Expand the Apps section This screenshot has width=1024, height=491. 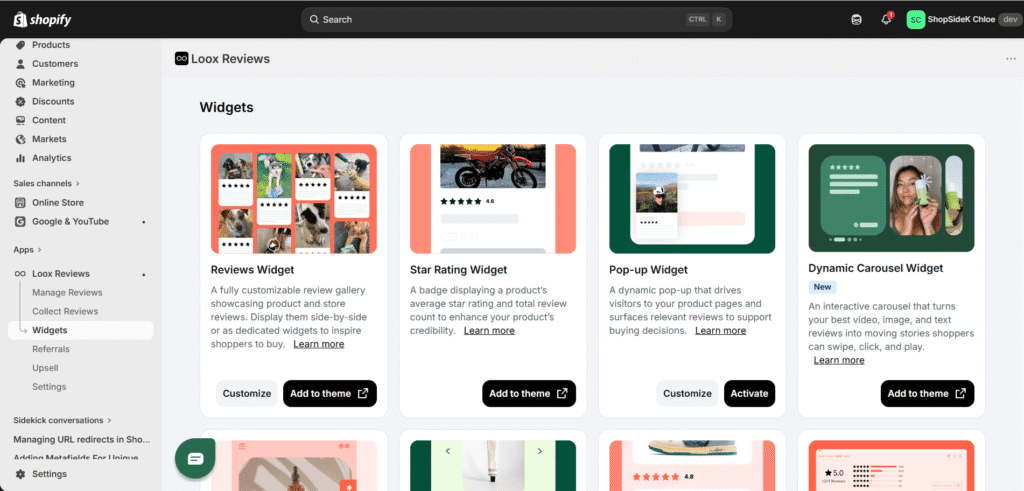point(27,249)
